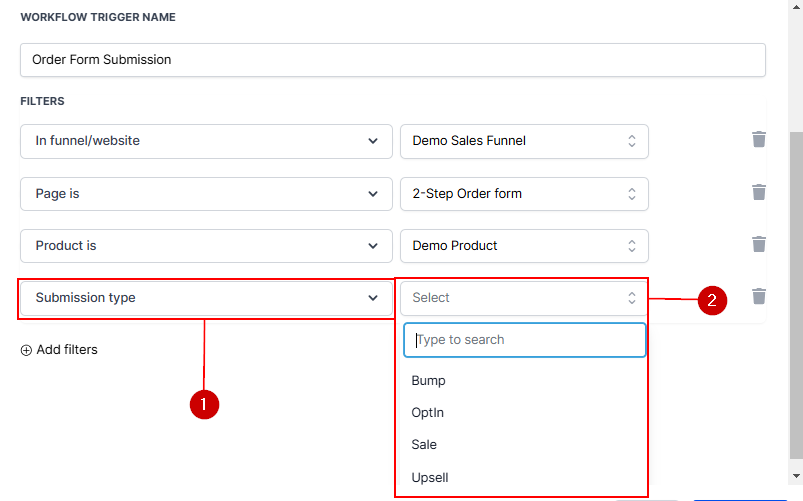
Task: Open the Page is filter dropdown
Action: tap(206, 194)
